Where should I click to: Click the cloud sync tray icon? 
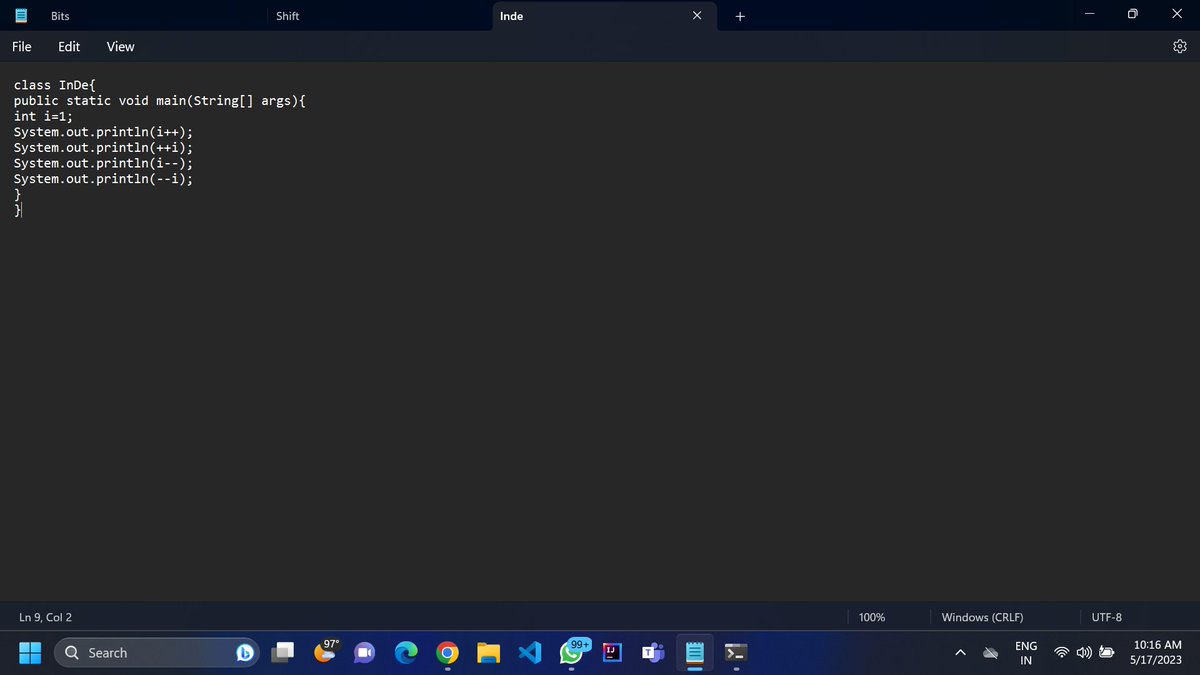[x=990, y=653]
